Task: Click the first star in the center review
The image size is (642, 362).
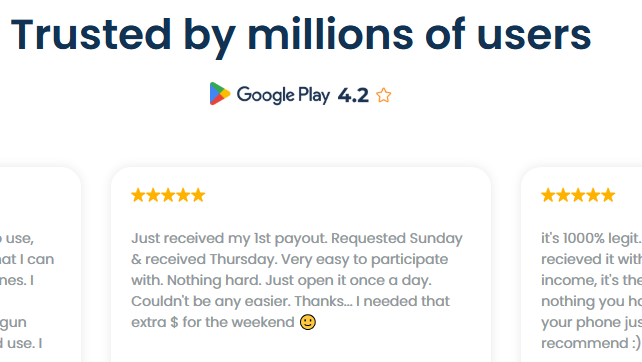Action: pyautogui.click(x=138, y=195)
